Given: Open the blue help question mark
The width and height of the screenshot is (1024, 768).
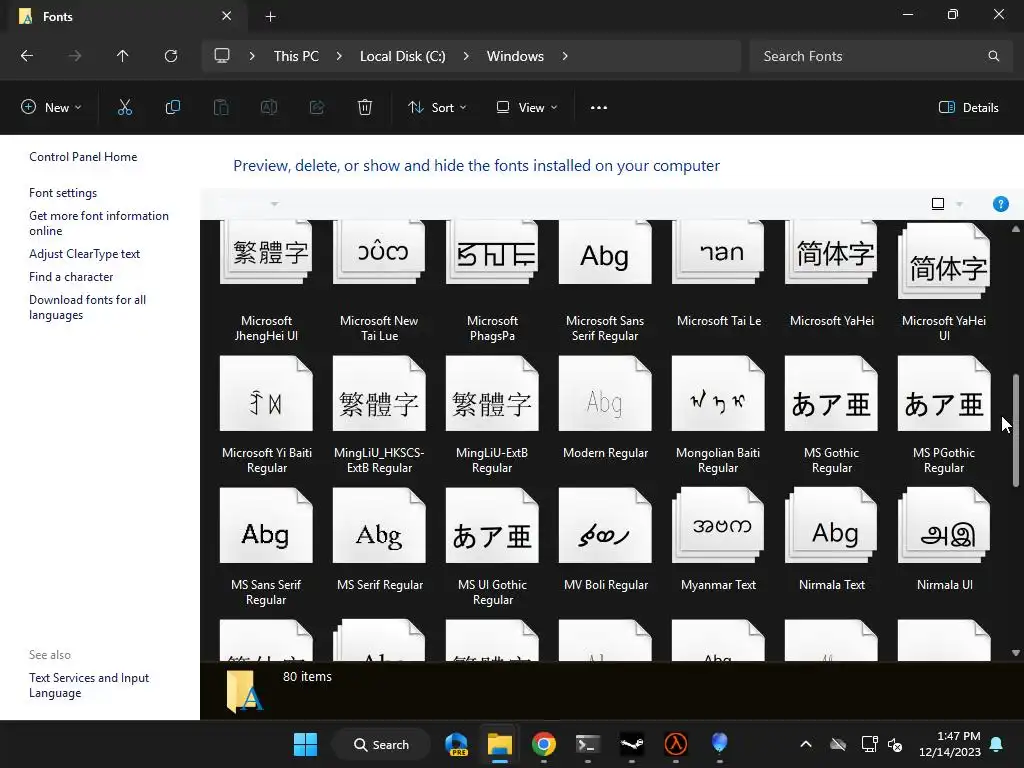Looking at the screenshot, I should click(1000, 204).
